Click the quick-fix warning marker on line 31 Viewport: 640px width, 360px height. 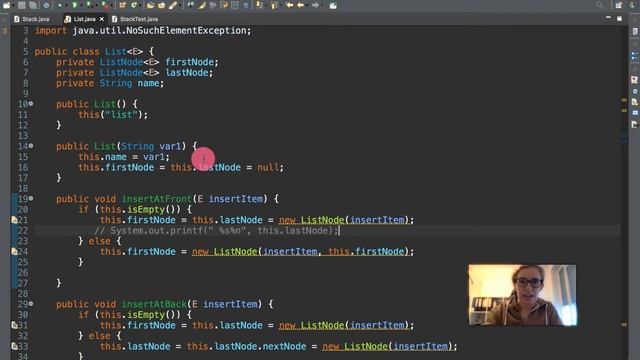point(14,325)
